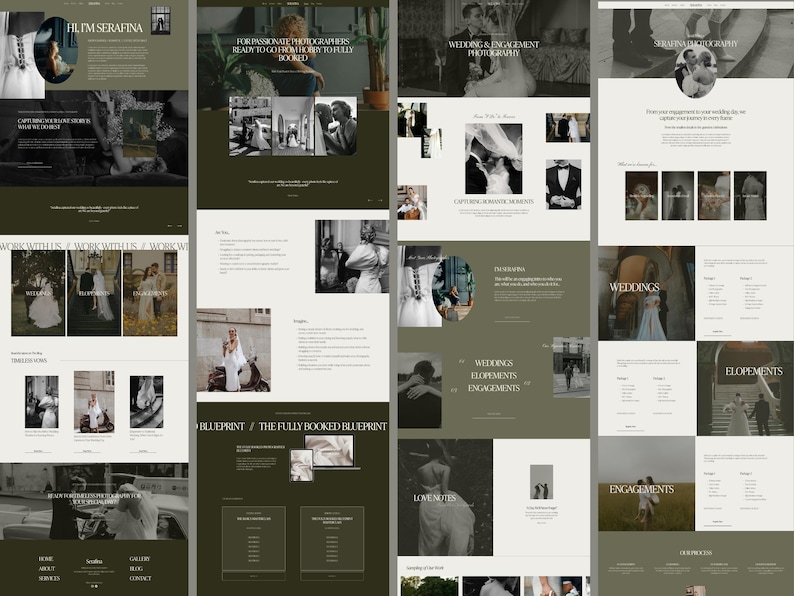Open Engagements card under Work With Us

pos(150,293)
